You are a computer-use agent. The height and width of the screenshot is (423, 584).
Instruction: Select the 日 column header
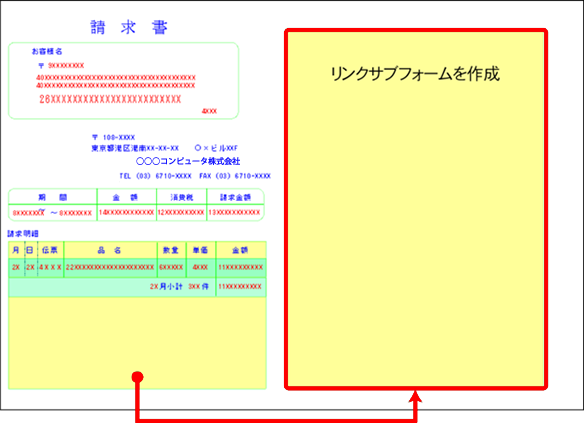[x=30, y=250]
